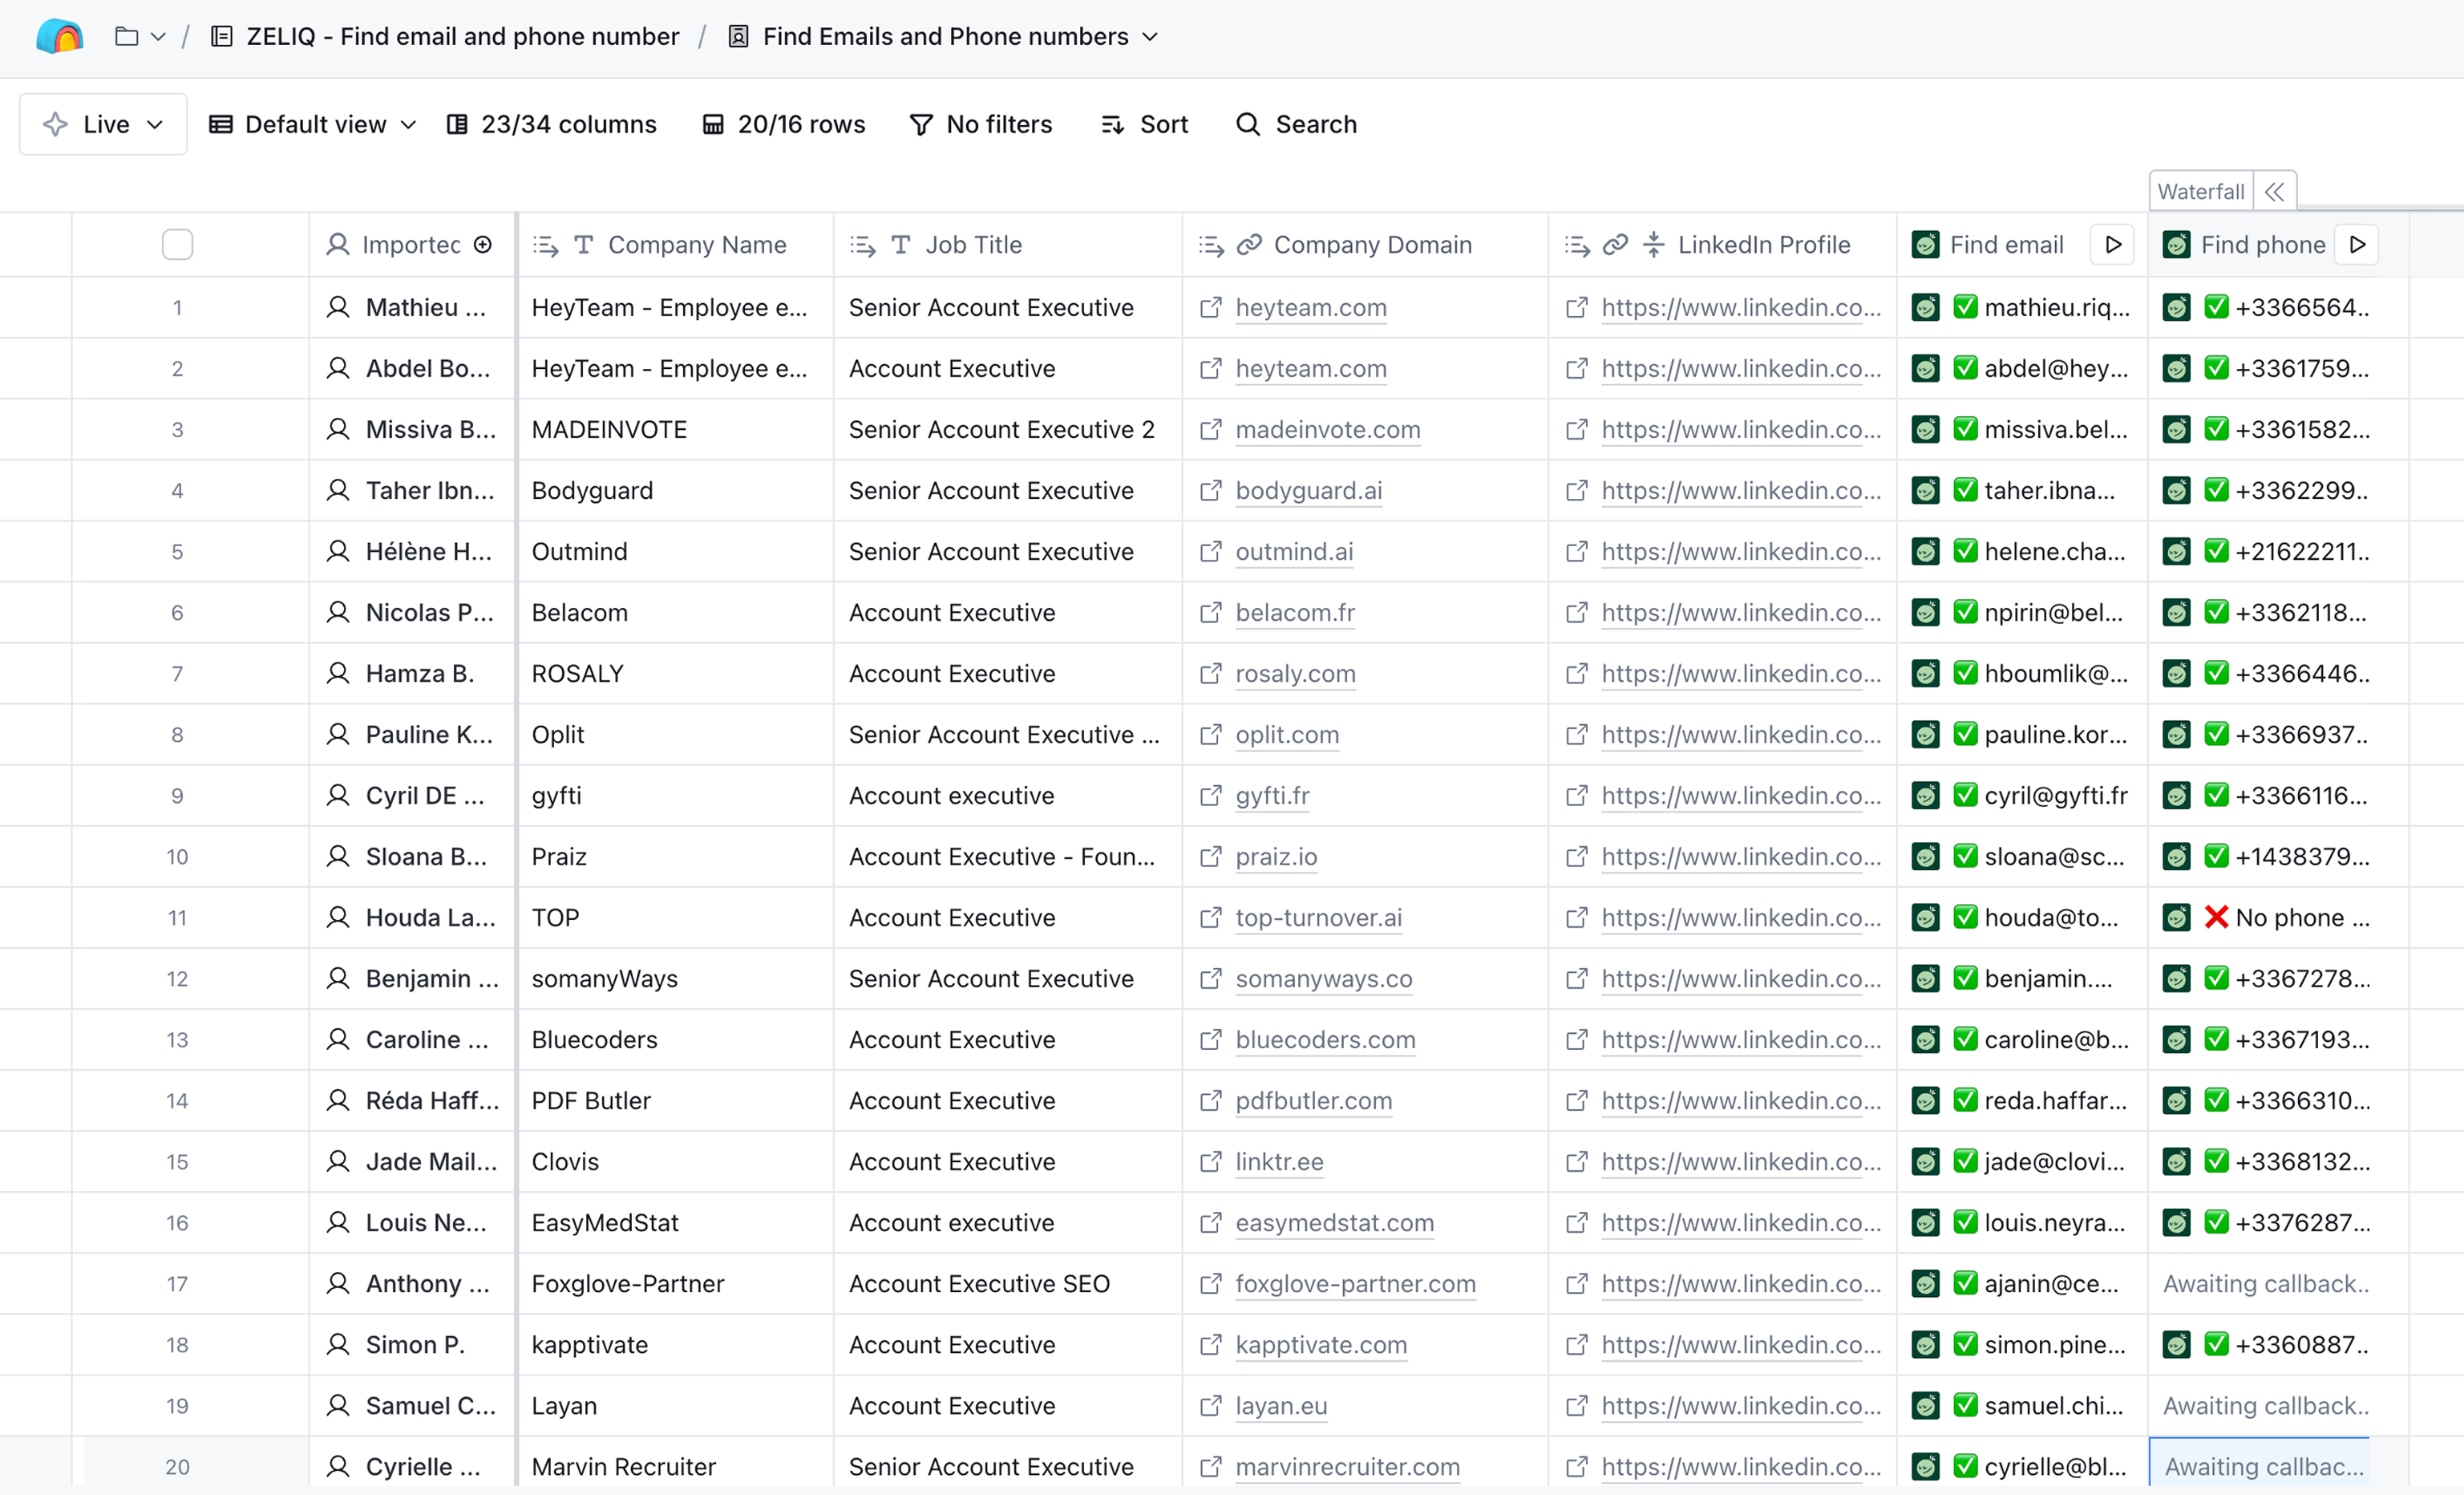The image size is (2464, 1495).
Task: Click the plus icon beside the Imported column
Action: coord(483,245)
